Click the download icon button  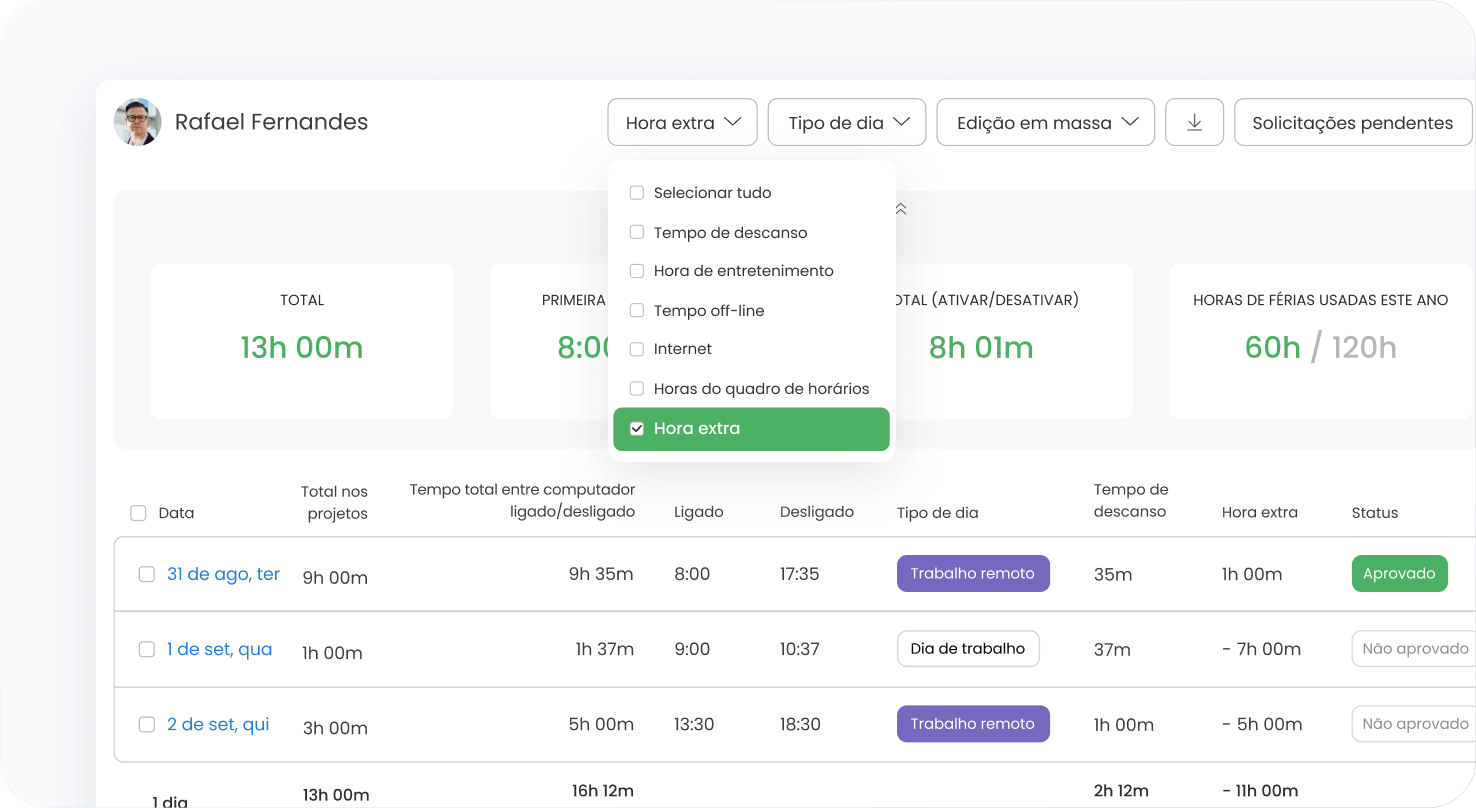[x=1194, y=122]
